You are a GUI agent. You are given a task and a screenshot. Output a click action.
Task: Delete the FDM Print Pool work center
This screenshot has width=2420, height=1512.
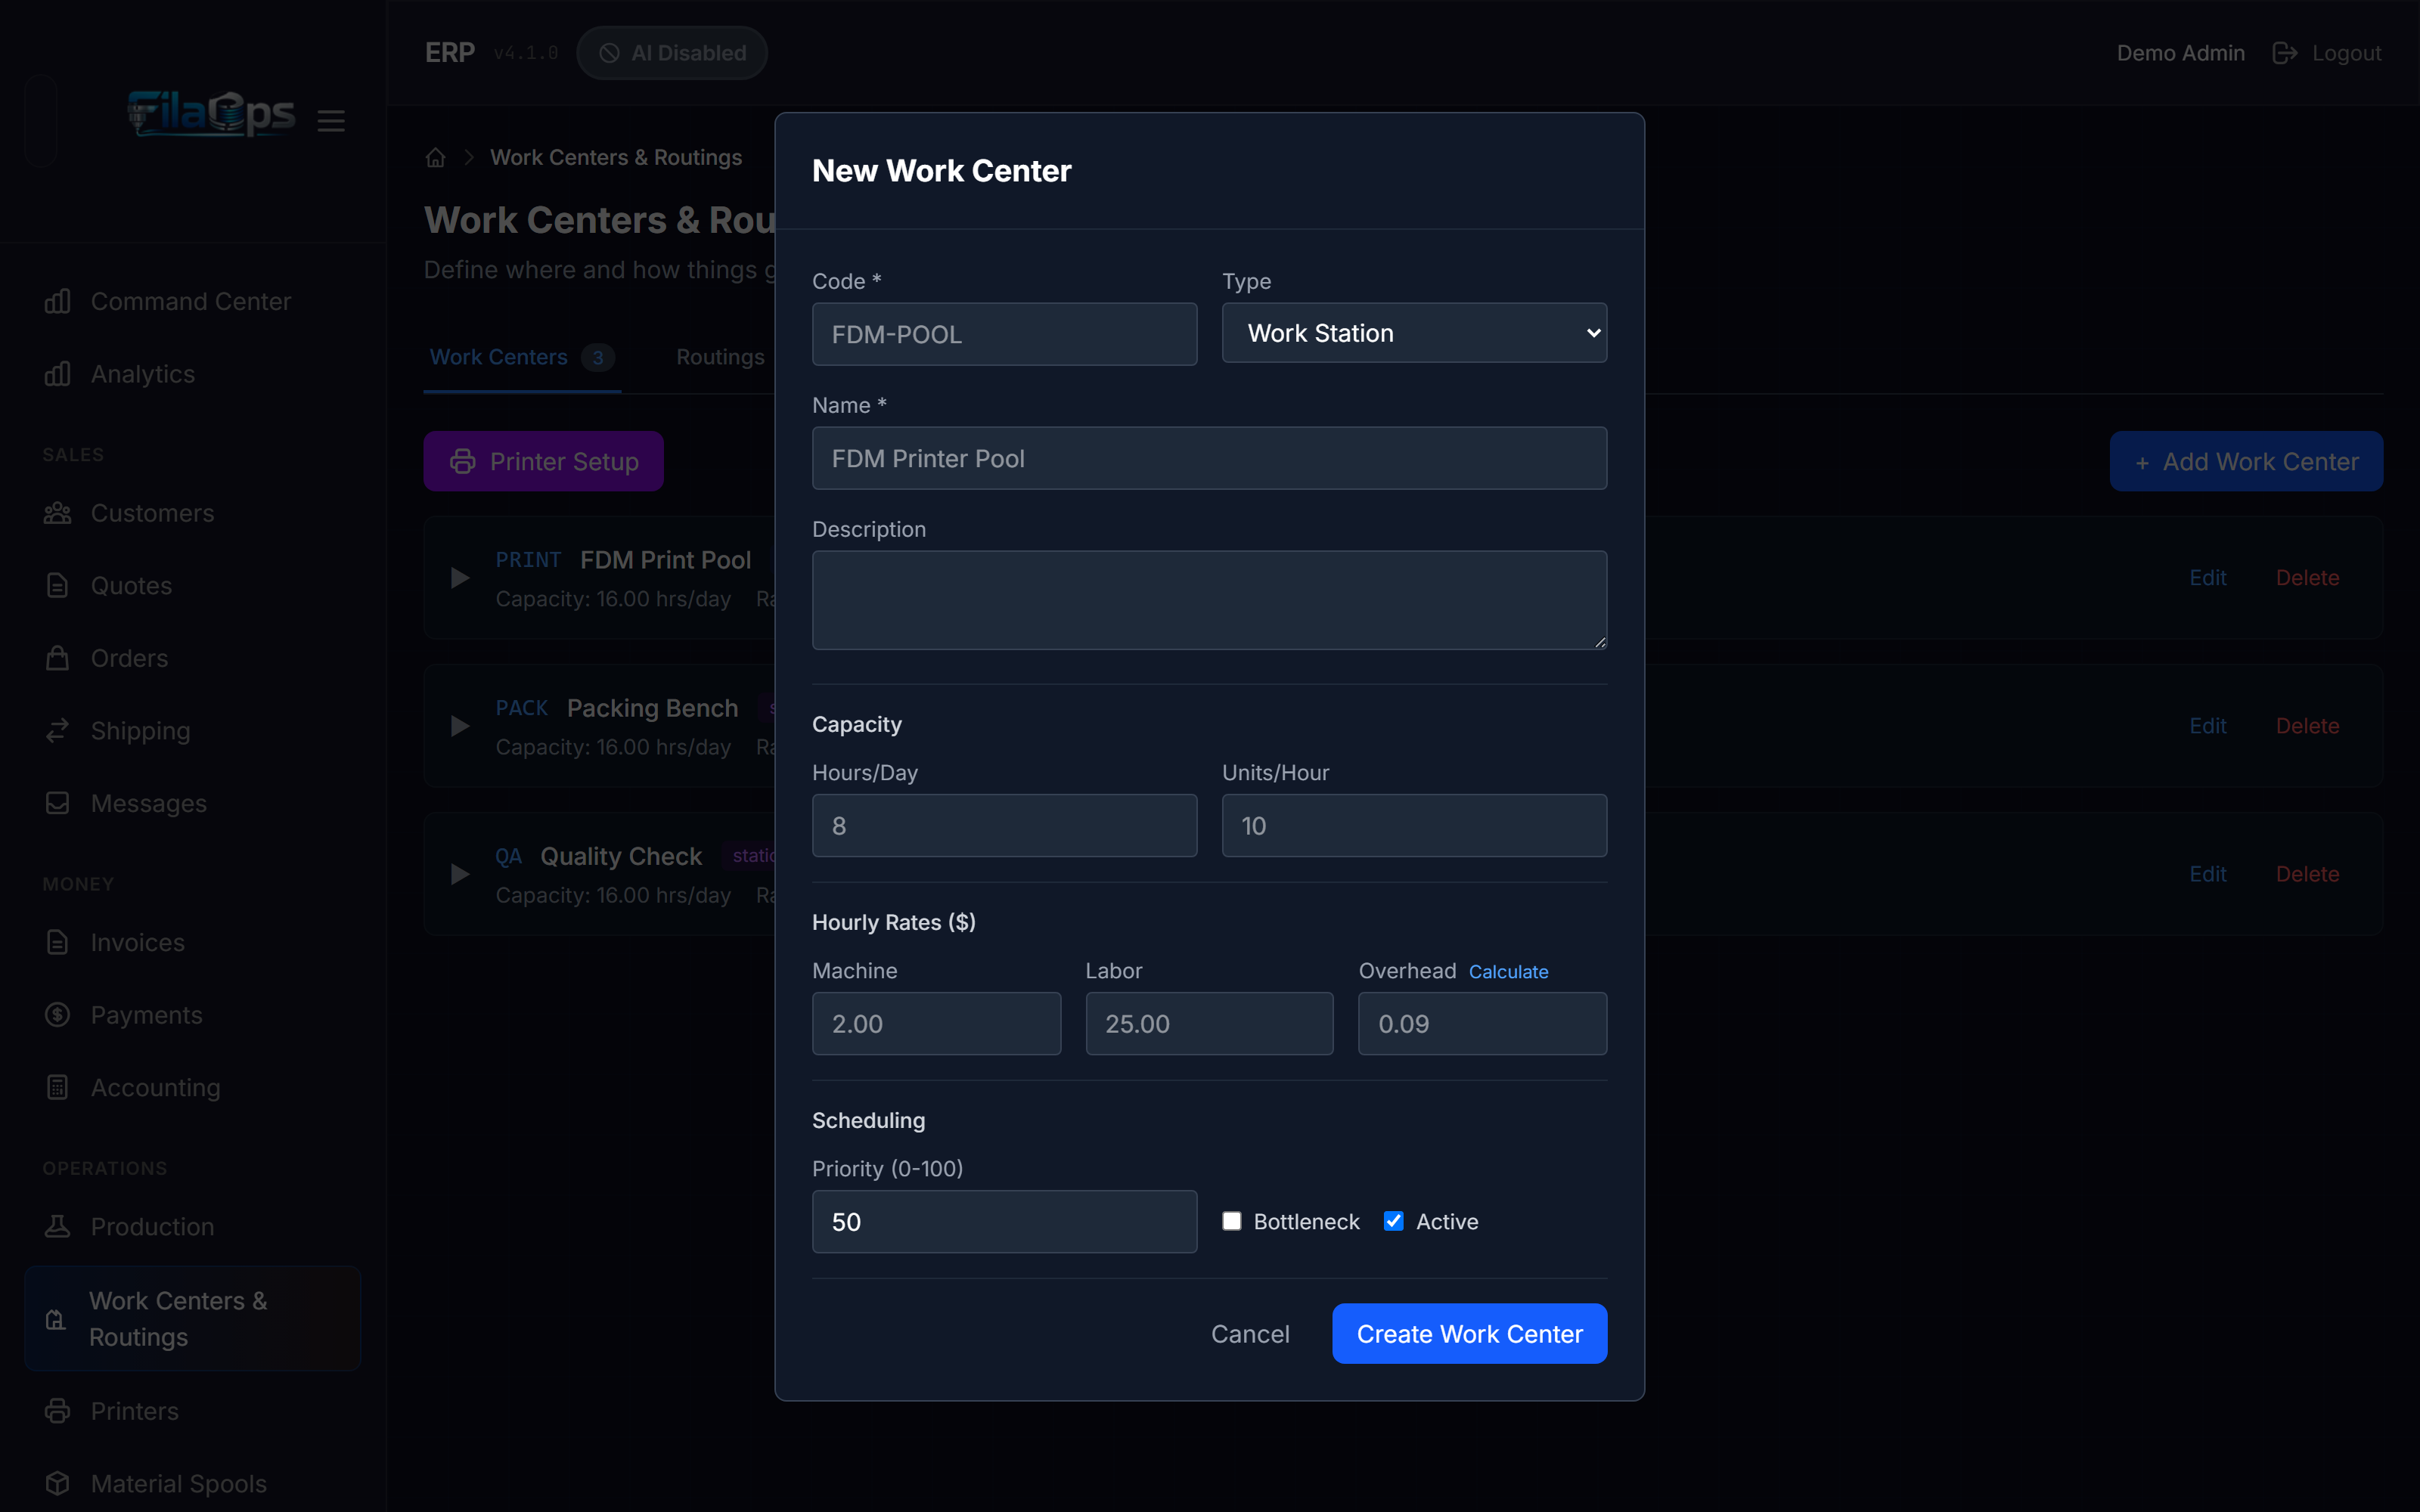tap(2307, 578)
